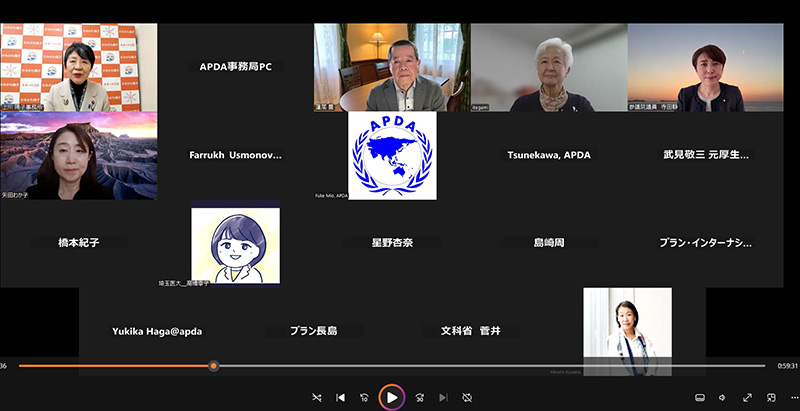This screenshot has width=800, height=411.
Task: Click the sunset background participant video
Action: pos(705,67)
